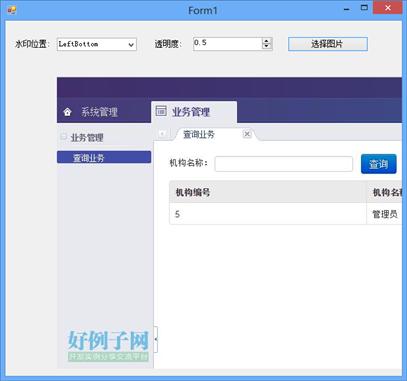Click the sidebar collapse handle arrow
This screenshot has height=381, width=407.
pos(156,339)
